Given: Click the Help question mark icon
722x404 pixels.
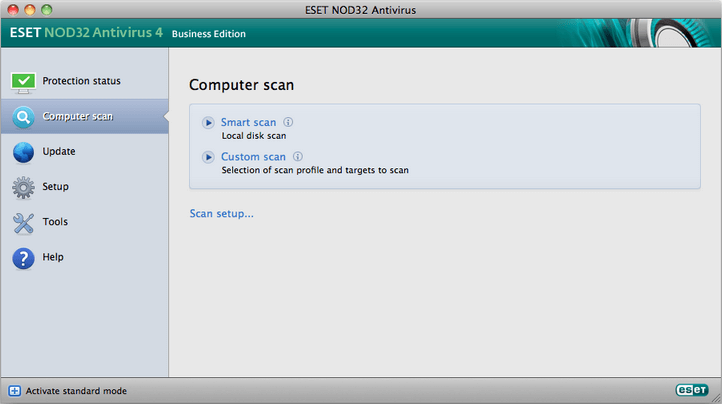Looking at the screenshot, I should click(23, 258).
